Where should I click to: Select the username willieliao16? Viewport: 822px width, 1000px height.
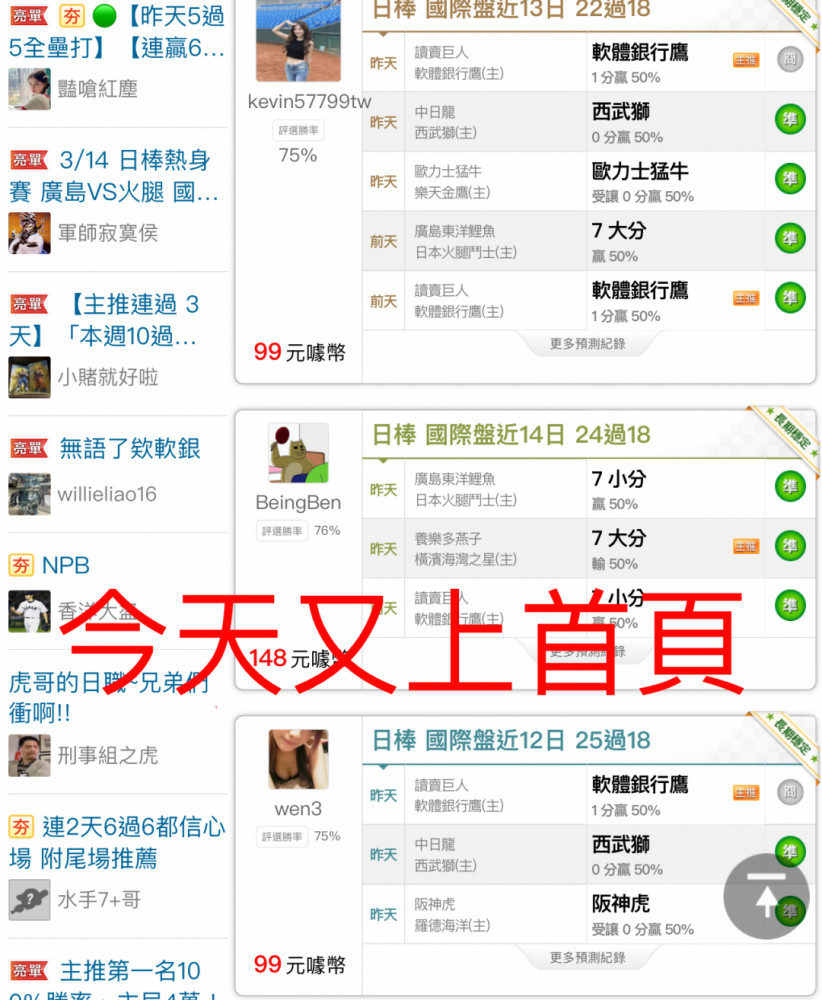pos(107,494)
